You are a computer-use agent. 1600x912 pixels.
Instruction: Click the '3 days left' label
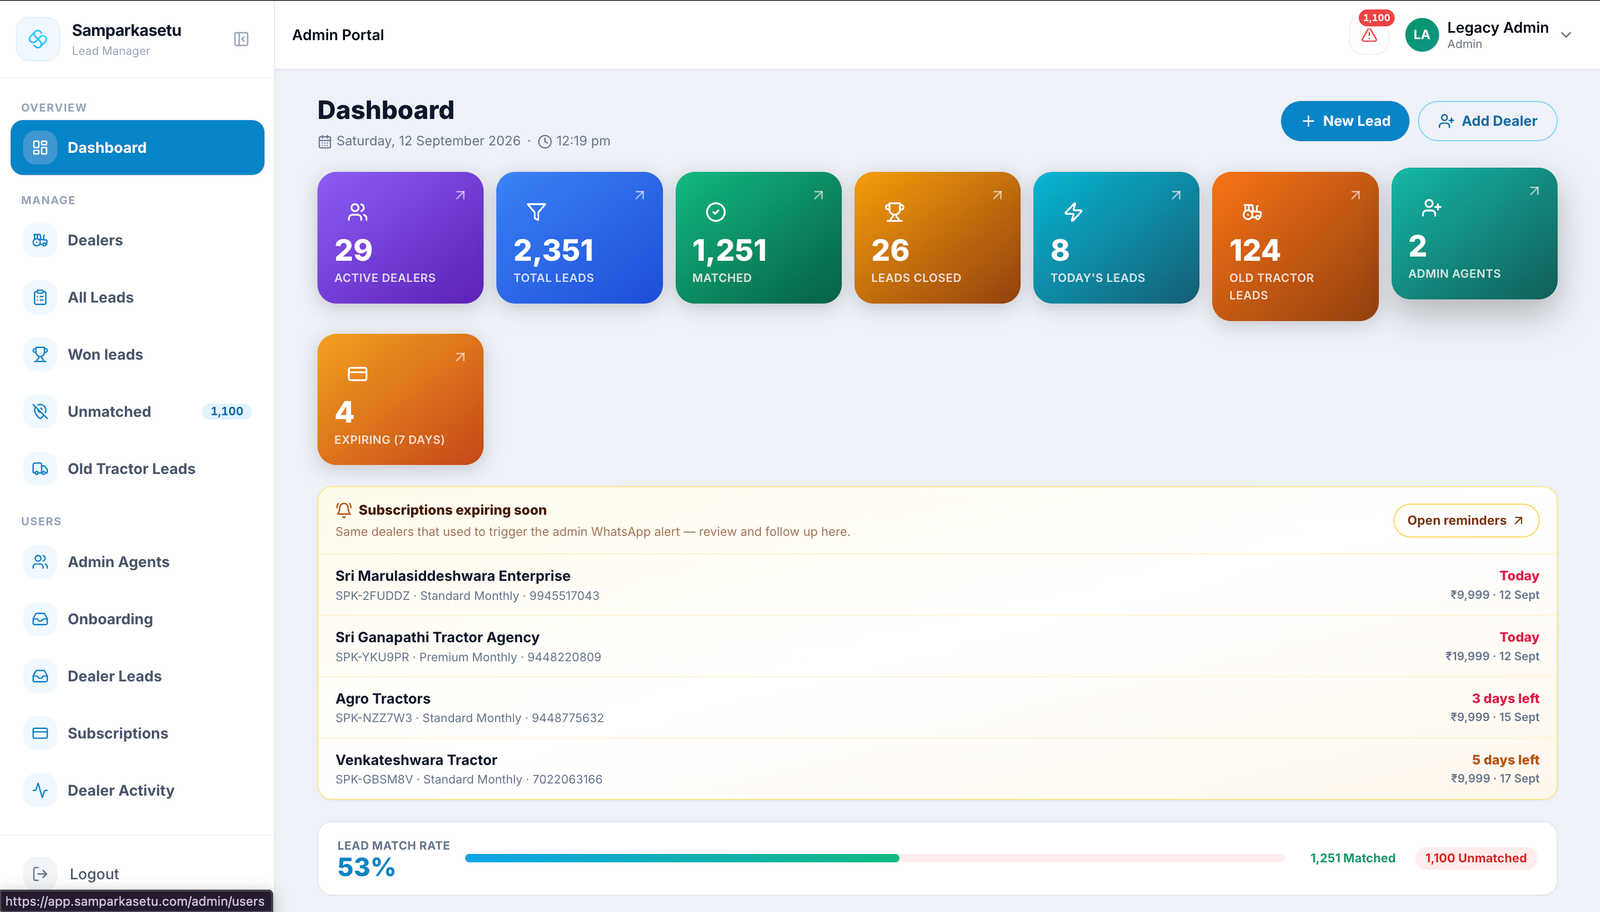(x=1505, y=698)
